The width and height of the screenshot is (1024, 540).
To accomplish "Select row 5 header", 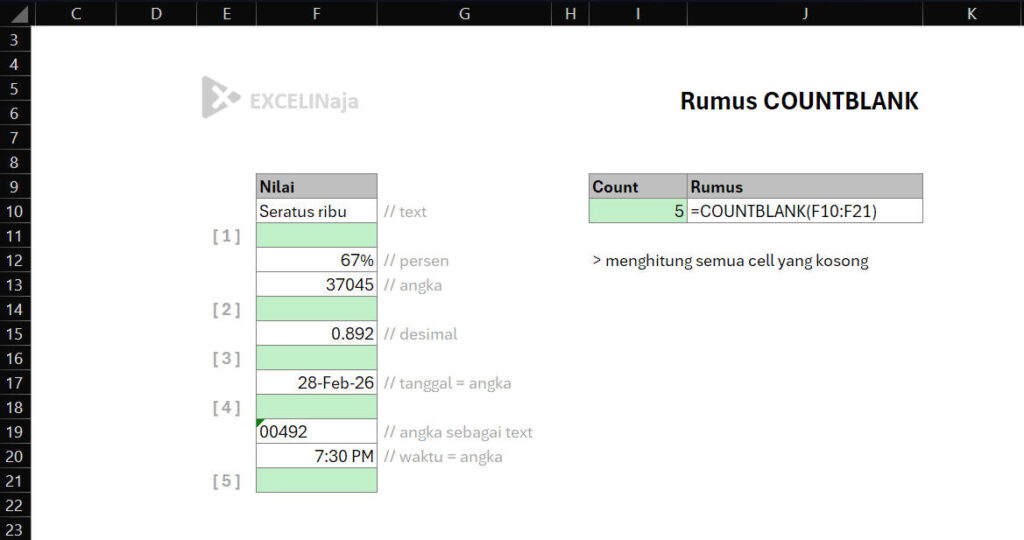I will (15, 89).
